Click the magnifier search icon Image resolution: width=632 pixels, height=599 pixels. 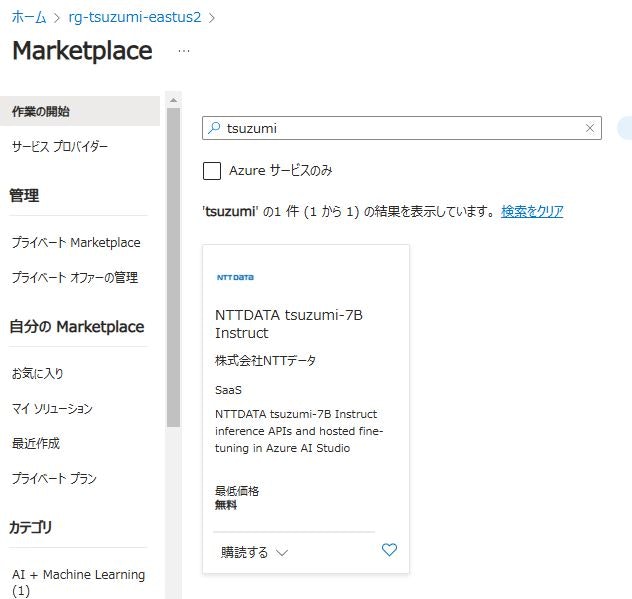click(214, 128)
